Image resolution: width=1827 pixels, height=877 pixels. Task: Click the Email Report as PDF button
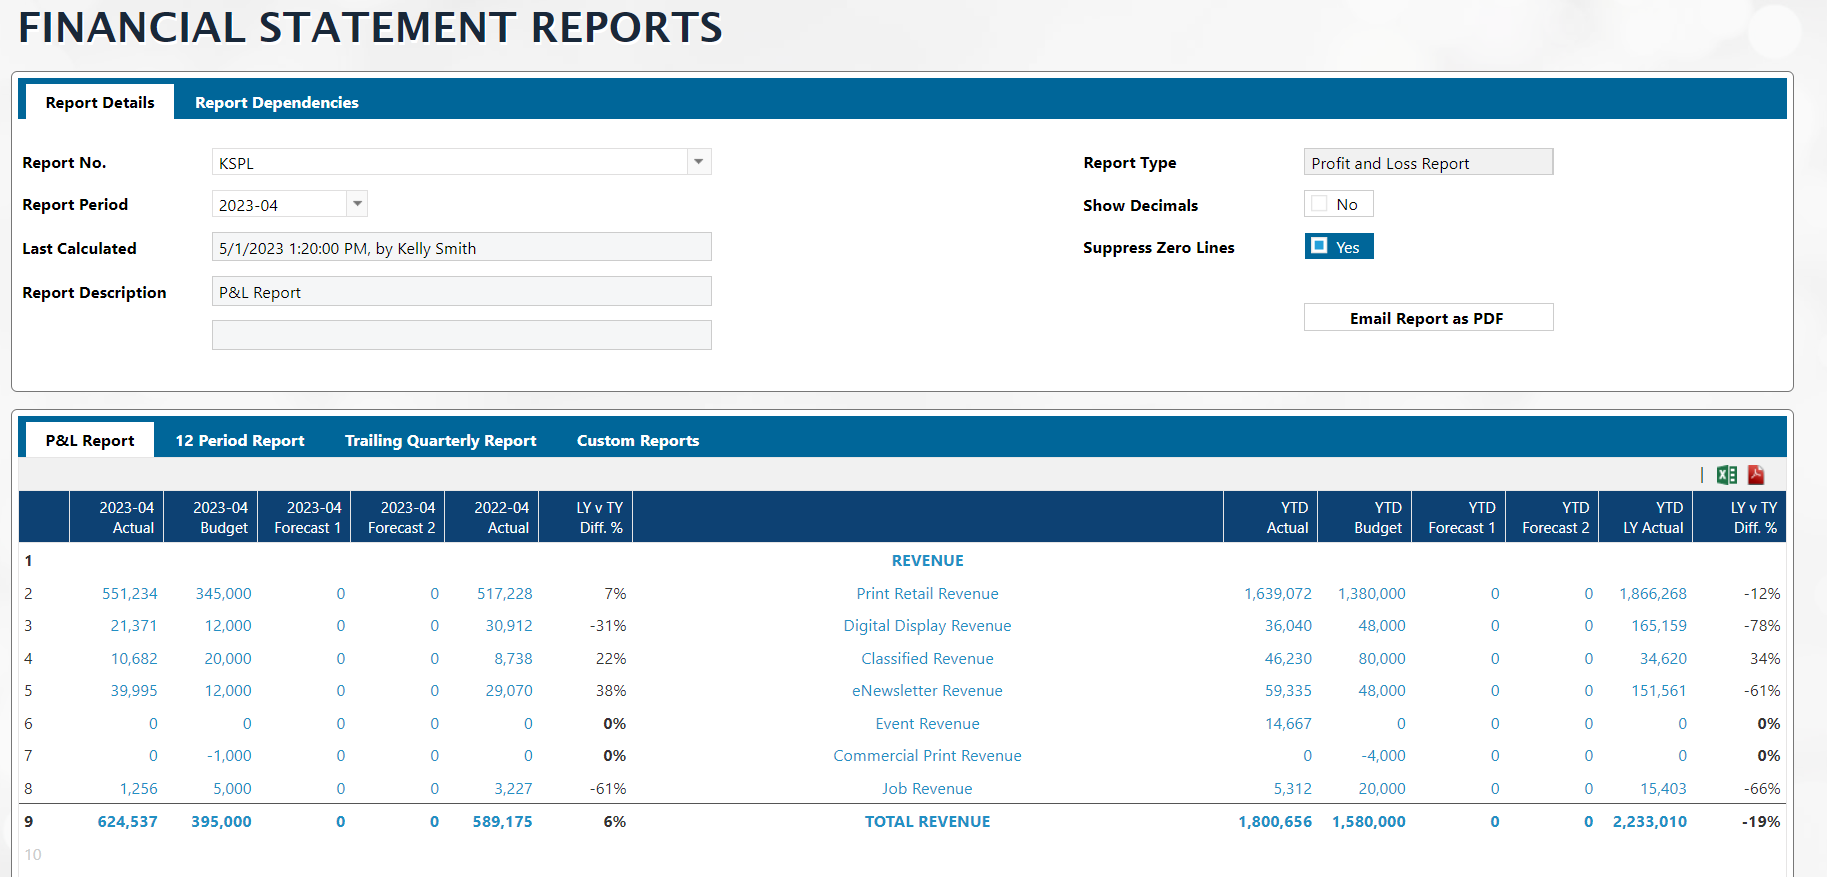pos(1427,318)
